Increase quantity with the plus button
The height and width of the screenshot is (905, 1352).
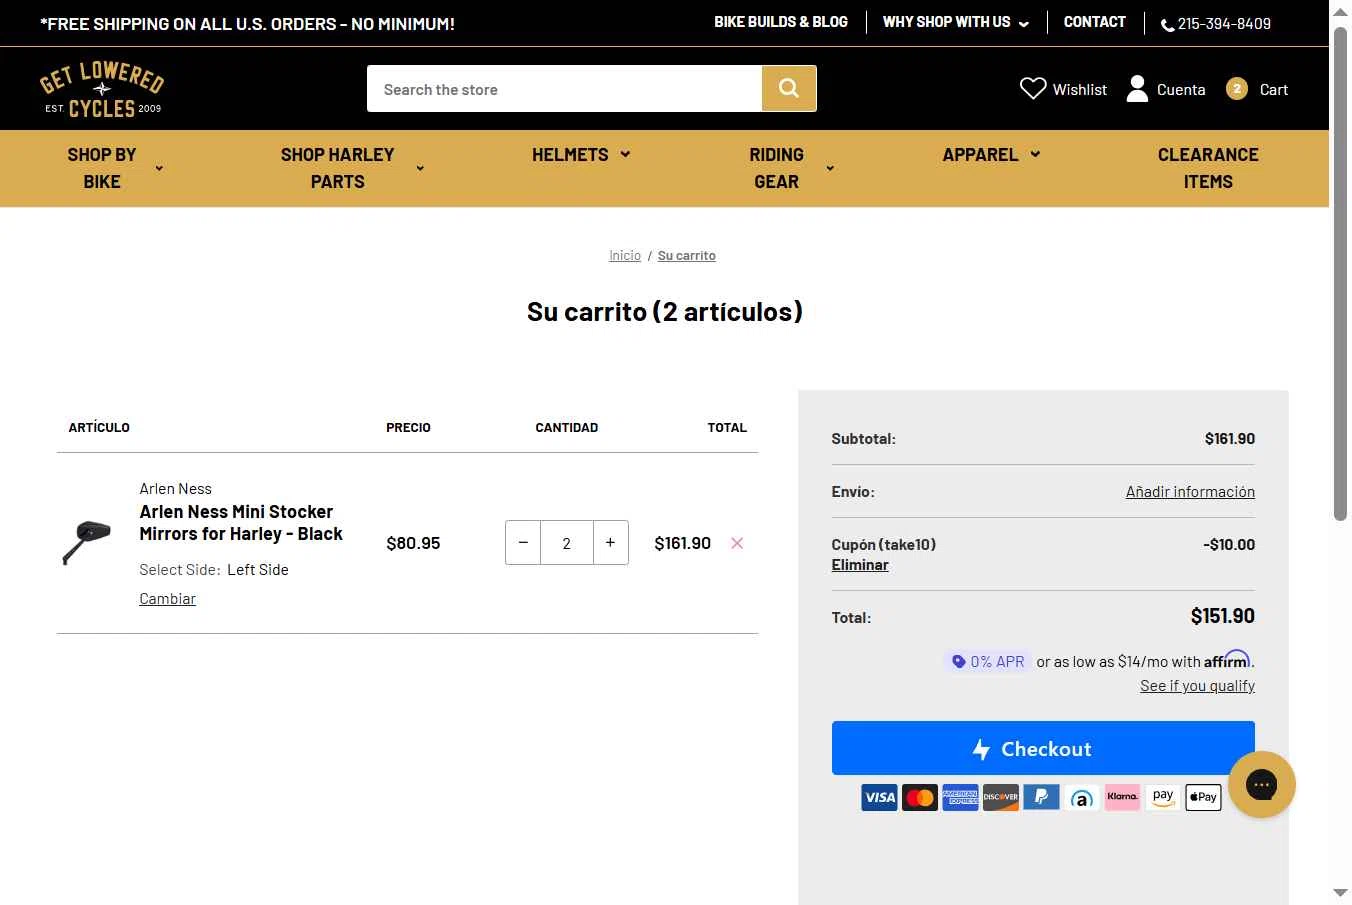point(610,543)
